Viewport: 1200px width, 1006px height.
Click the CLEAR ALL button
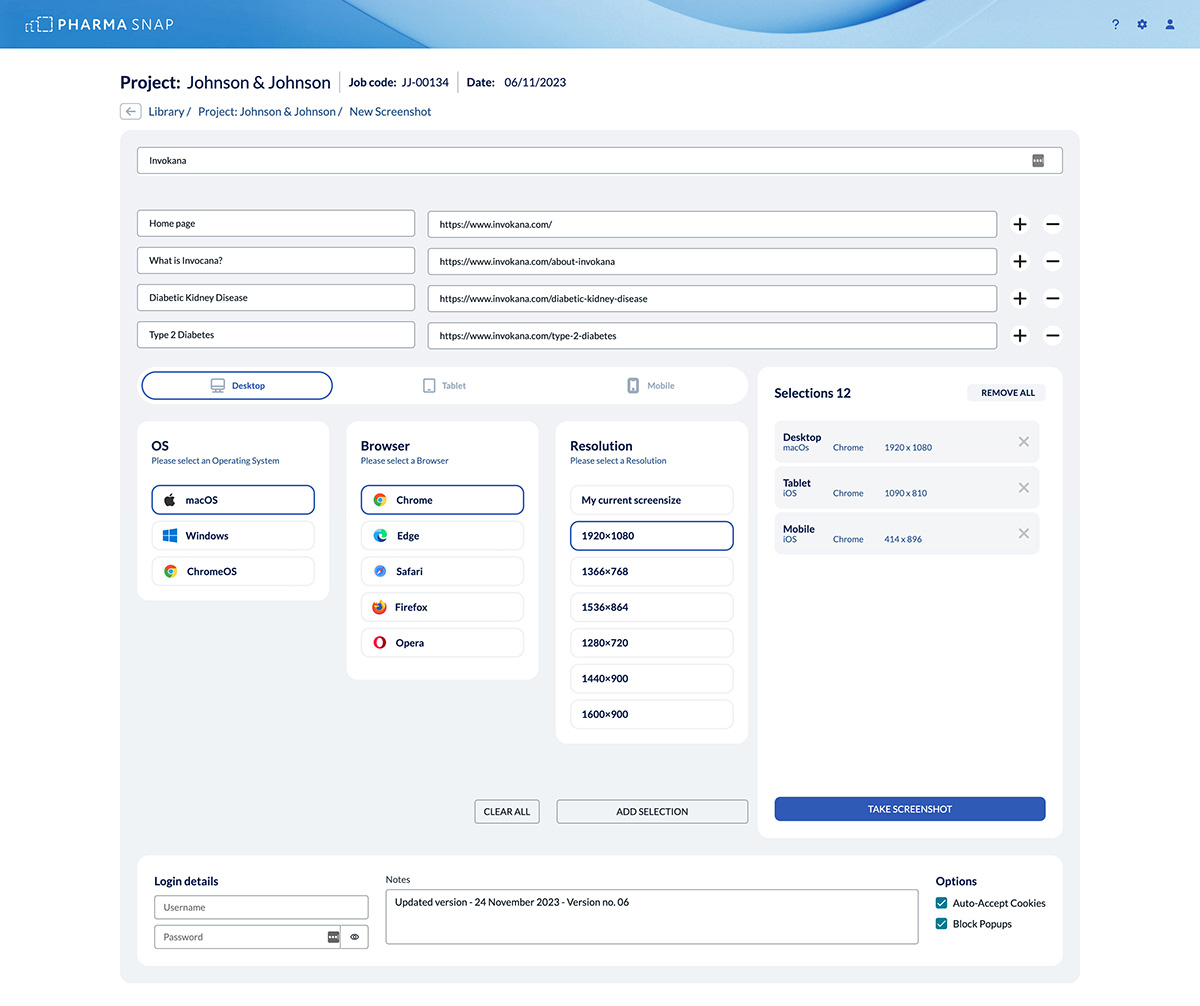(x=507, y=811)
